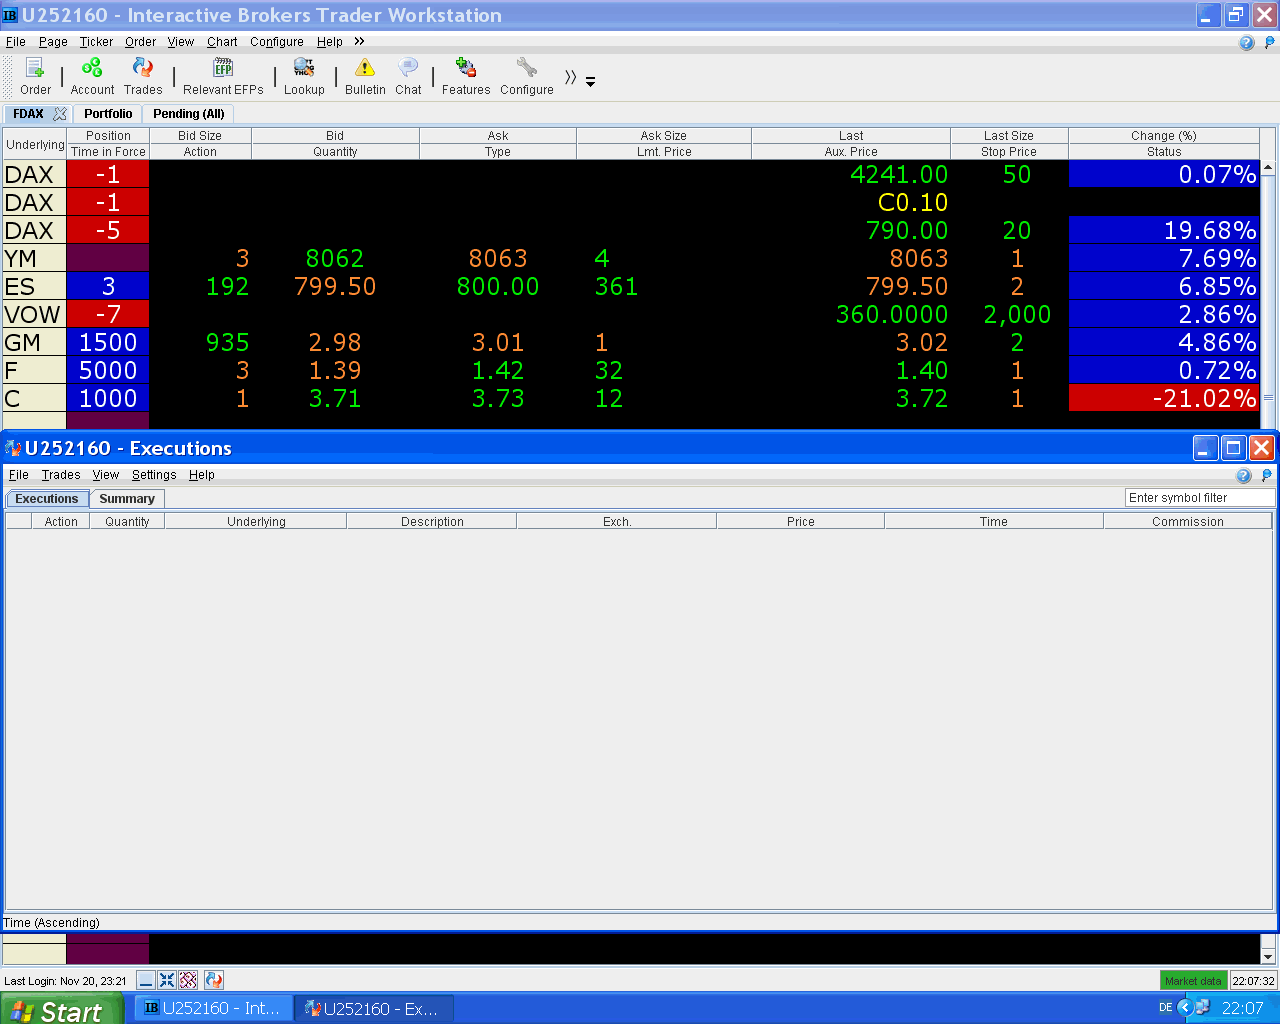Image resolution: width=1280 pixels, height=1024 pixels.
Task: Click the pin icon in Executions window
Action: pos(1267,476)
